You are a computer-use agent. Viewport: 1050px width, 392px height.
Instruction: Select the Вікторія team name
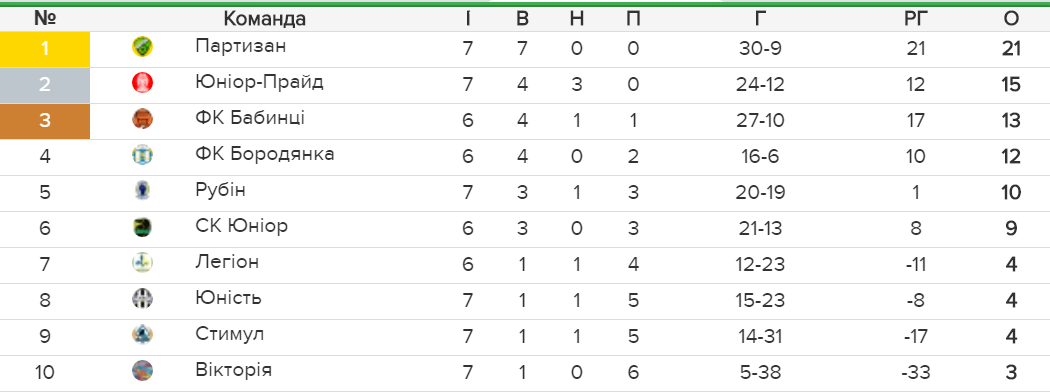[234, 370]
